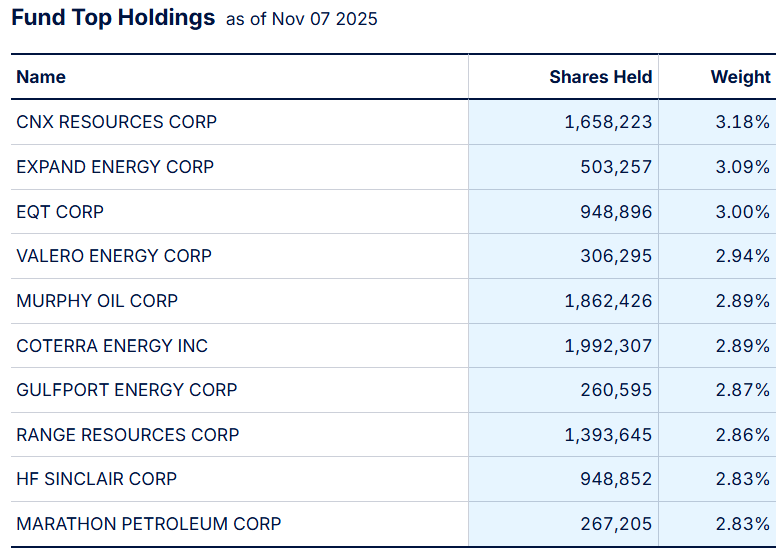The height and width of the screenshot is (557, 782).
Task: Click COTERRA ENERGY INC holding name
Action: point(112,346)
